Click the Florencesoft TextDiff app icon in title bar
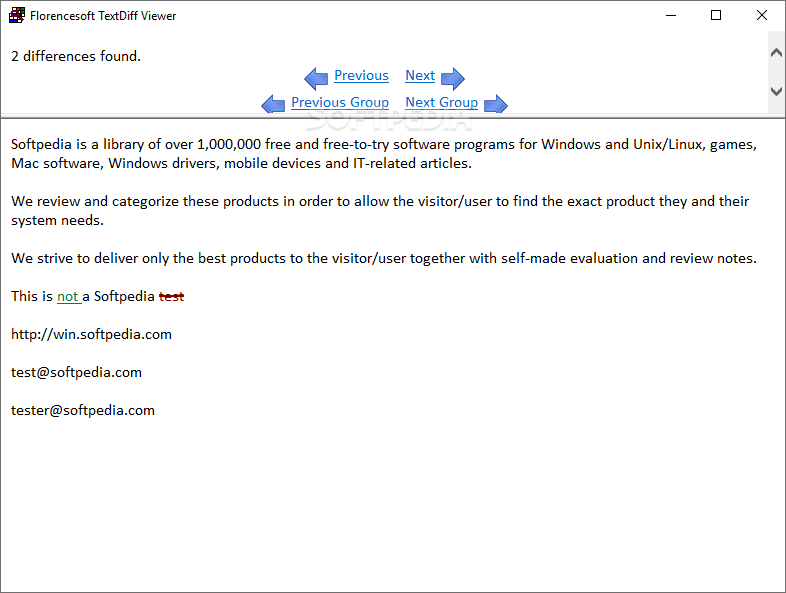This screenshot has width=786, height=593. tap(17, 16)
